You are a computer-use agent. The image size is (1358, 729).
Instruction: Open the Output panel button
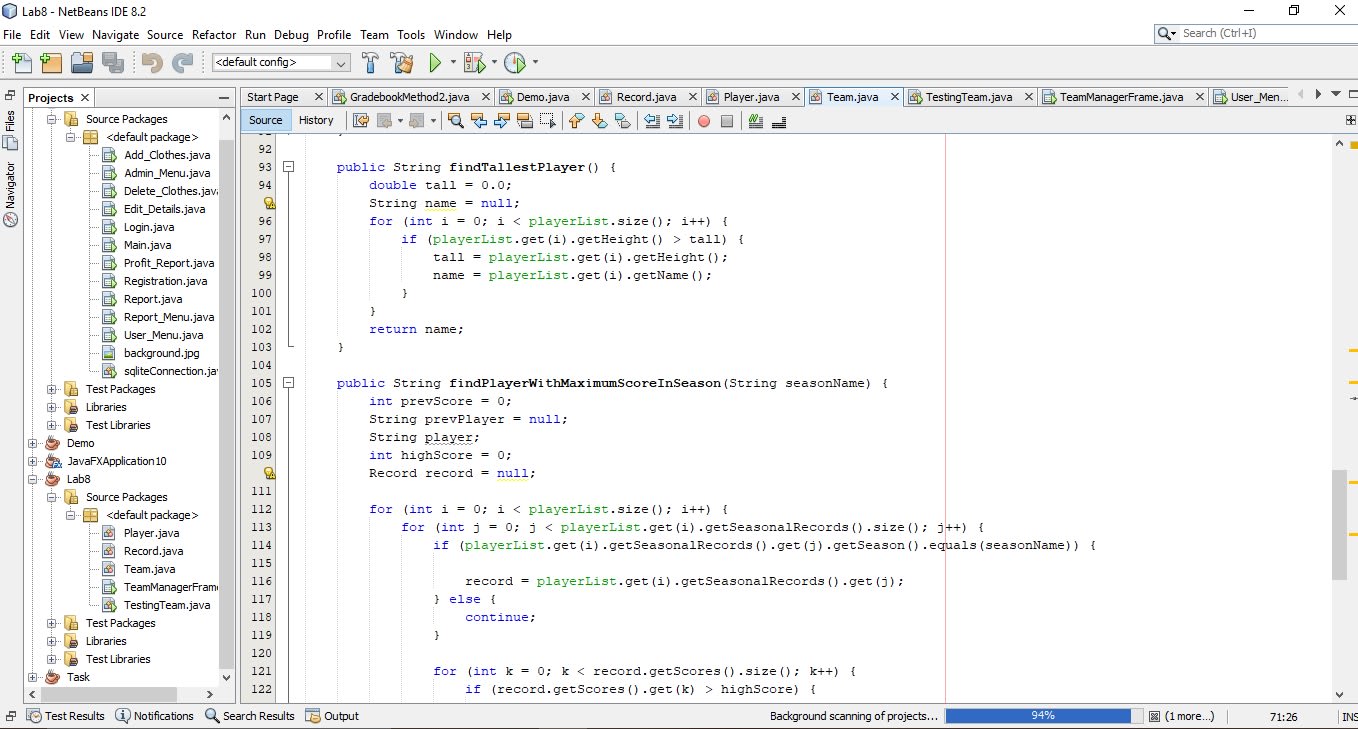pyautogui.click(x=332, y=716)
